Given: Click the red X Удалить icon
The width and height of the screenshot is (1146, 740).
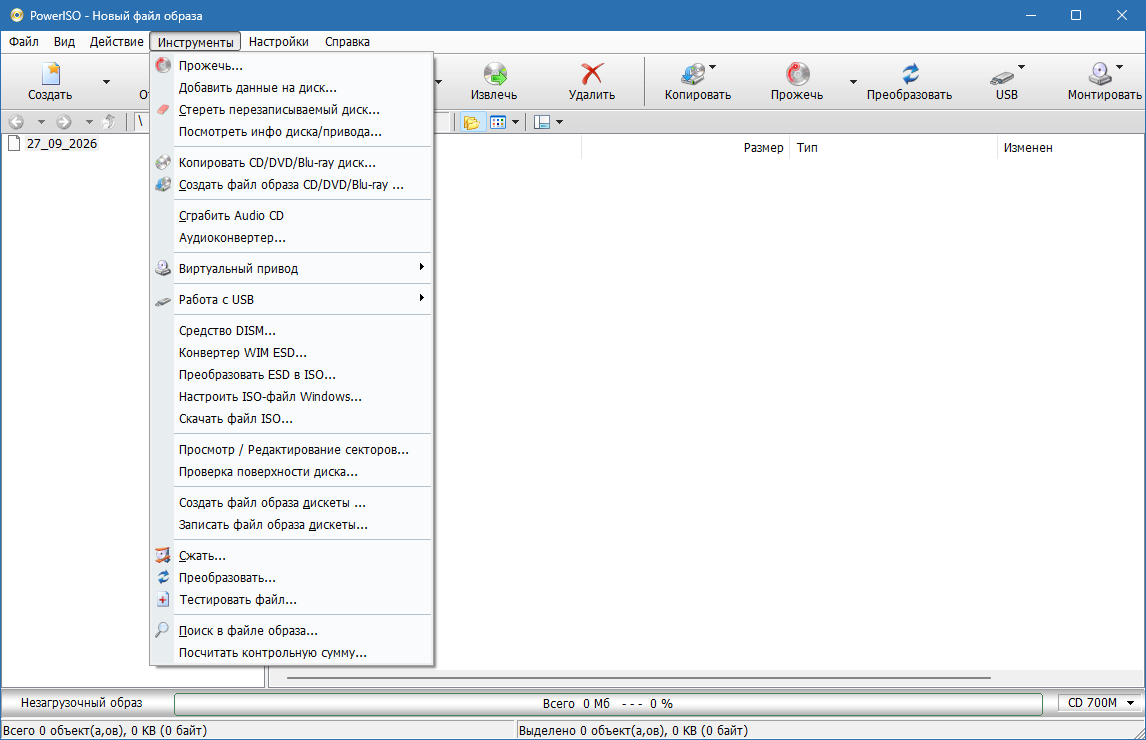Looking at the screenshot, I should pyautogui.click(x=591, y=74).
